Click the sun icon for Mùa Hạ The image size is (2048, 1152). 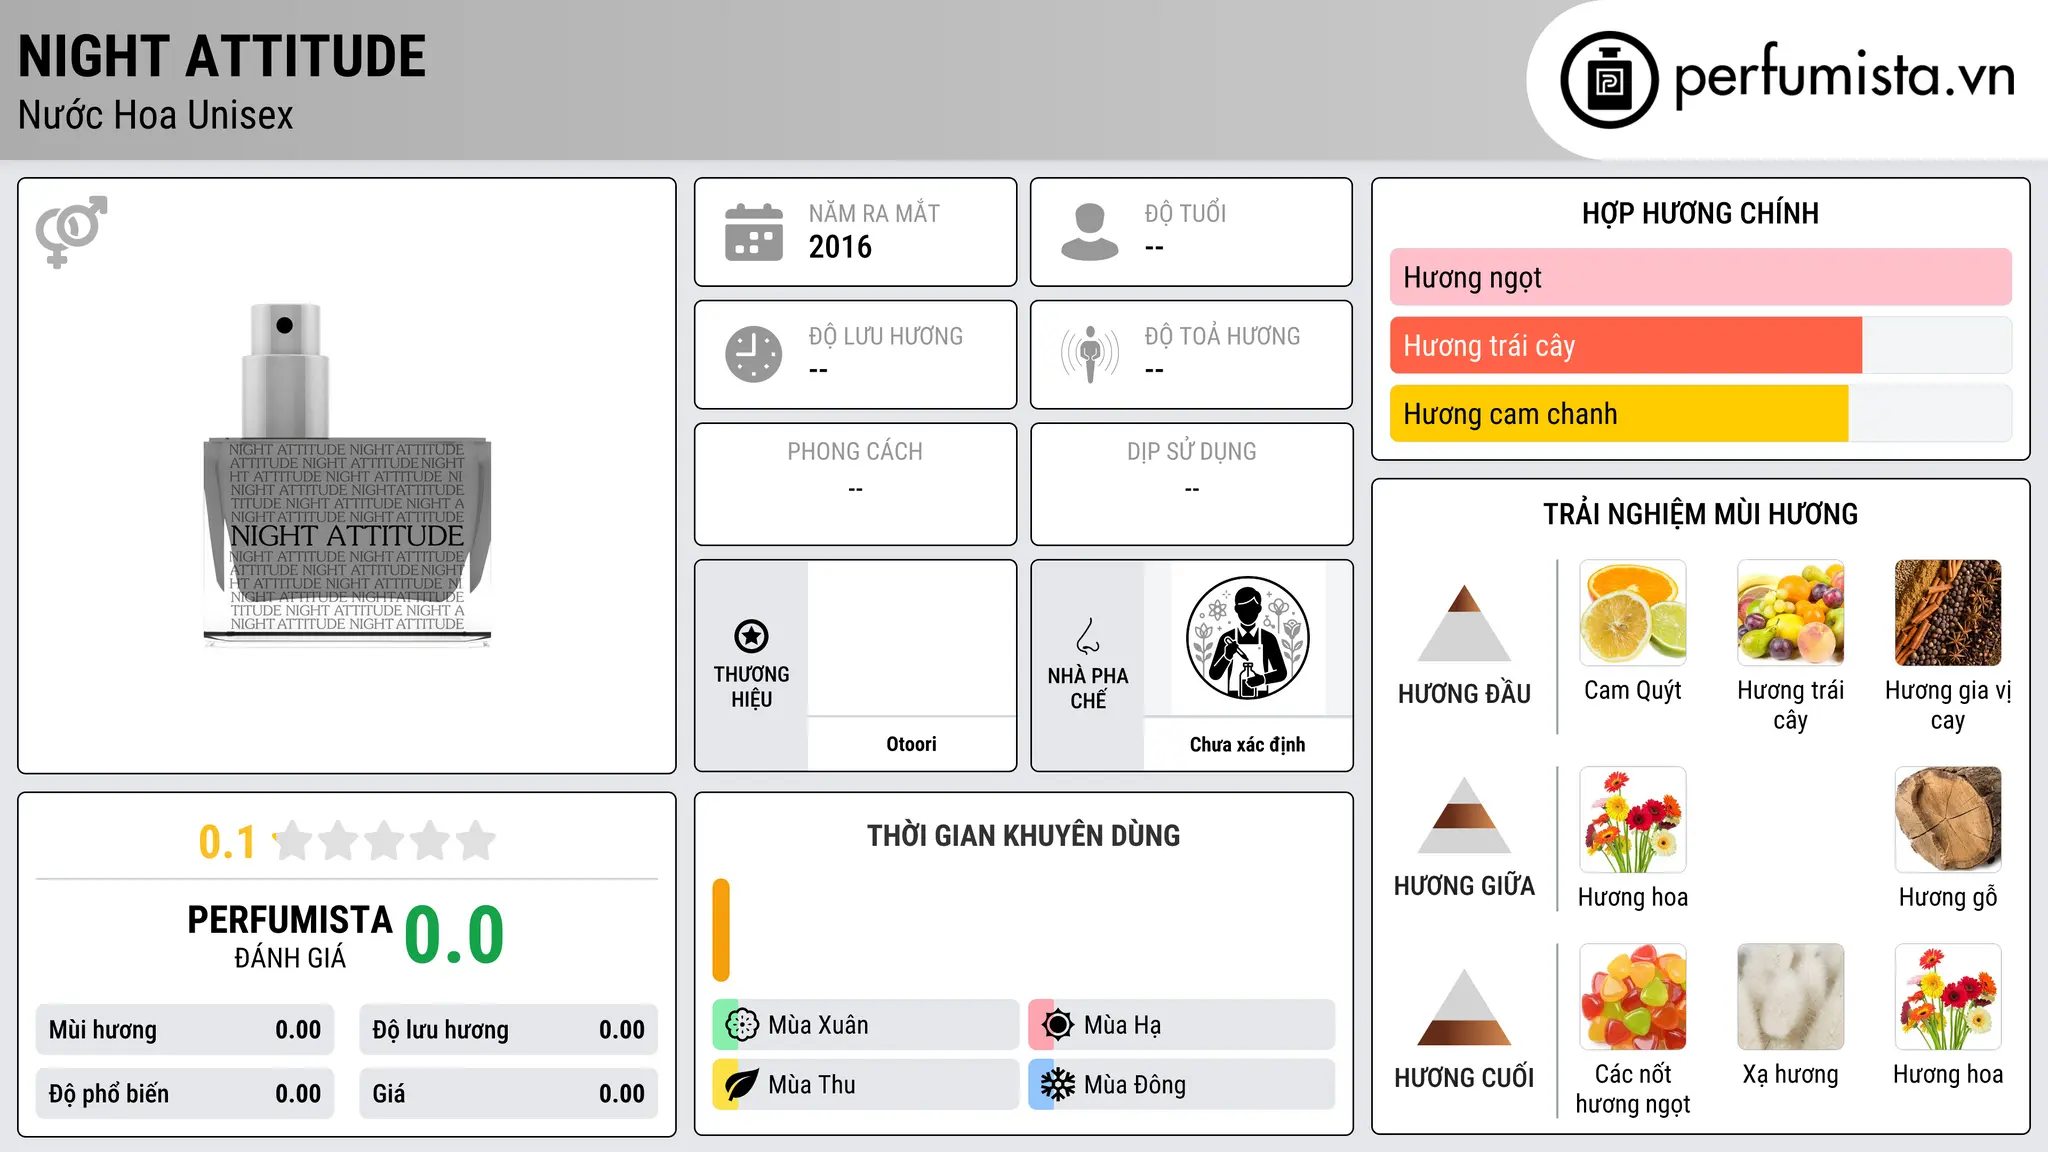coord(1058,1025)
